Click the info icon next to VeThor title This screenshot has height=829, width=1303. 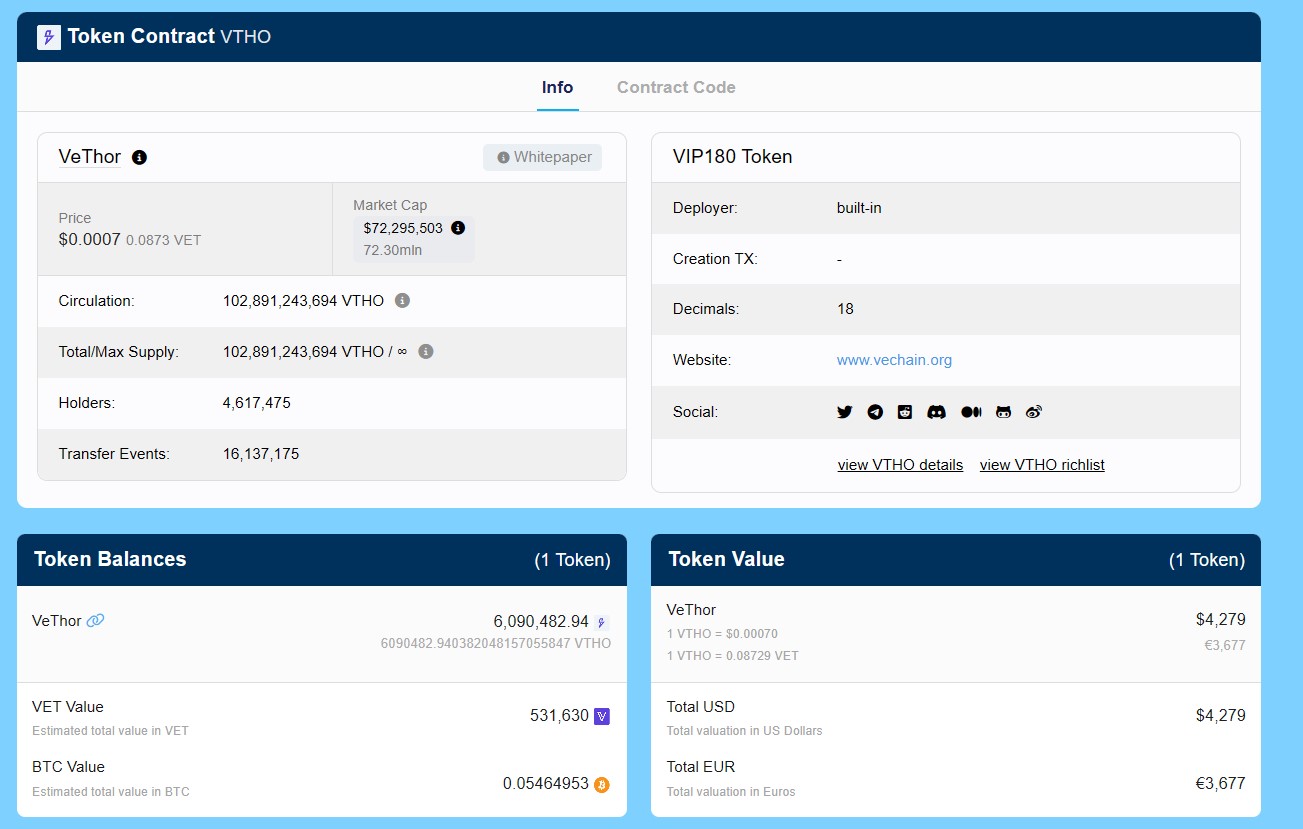pos(140,157)
